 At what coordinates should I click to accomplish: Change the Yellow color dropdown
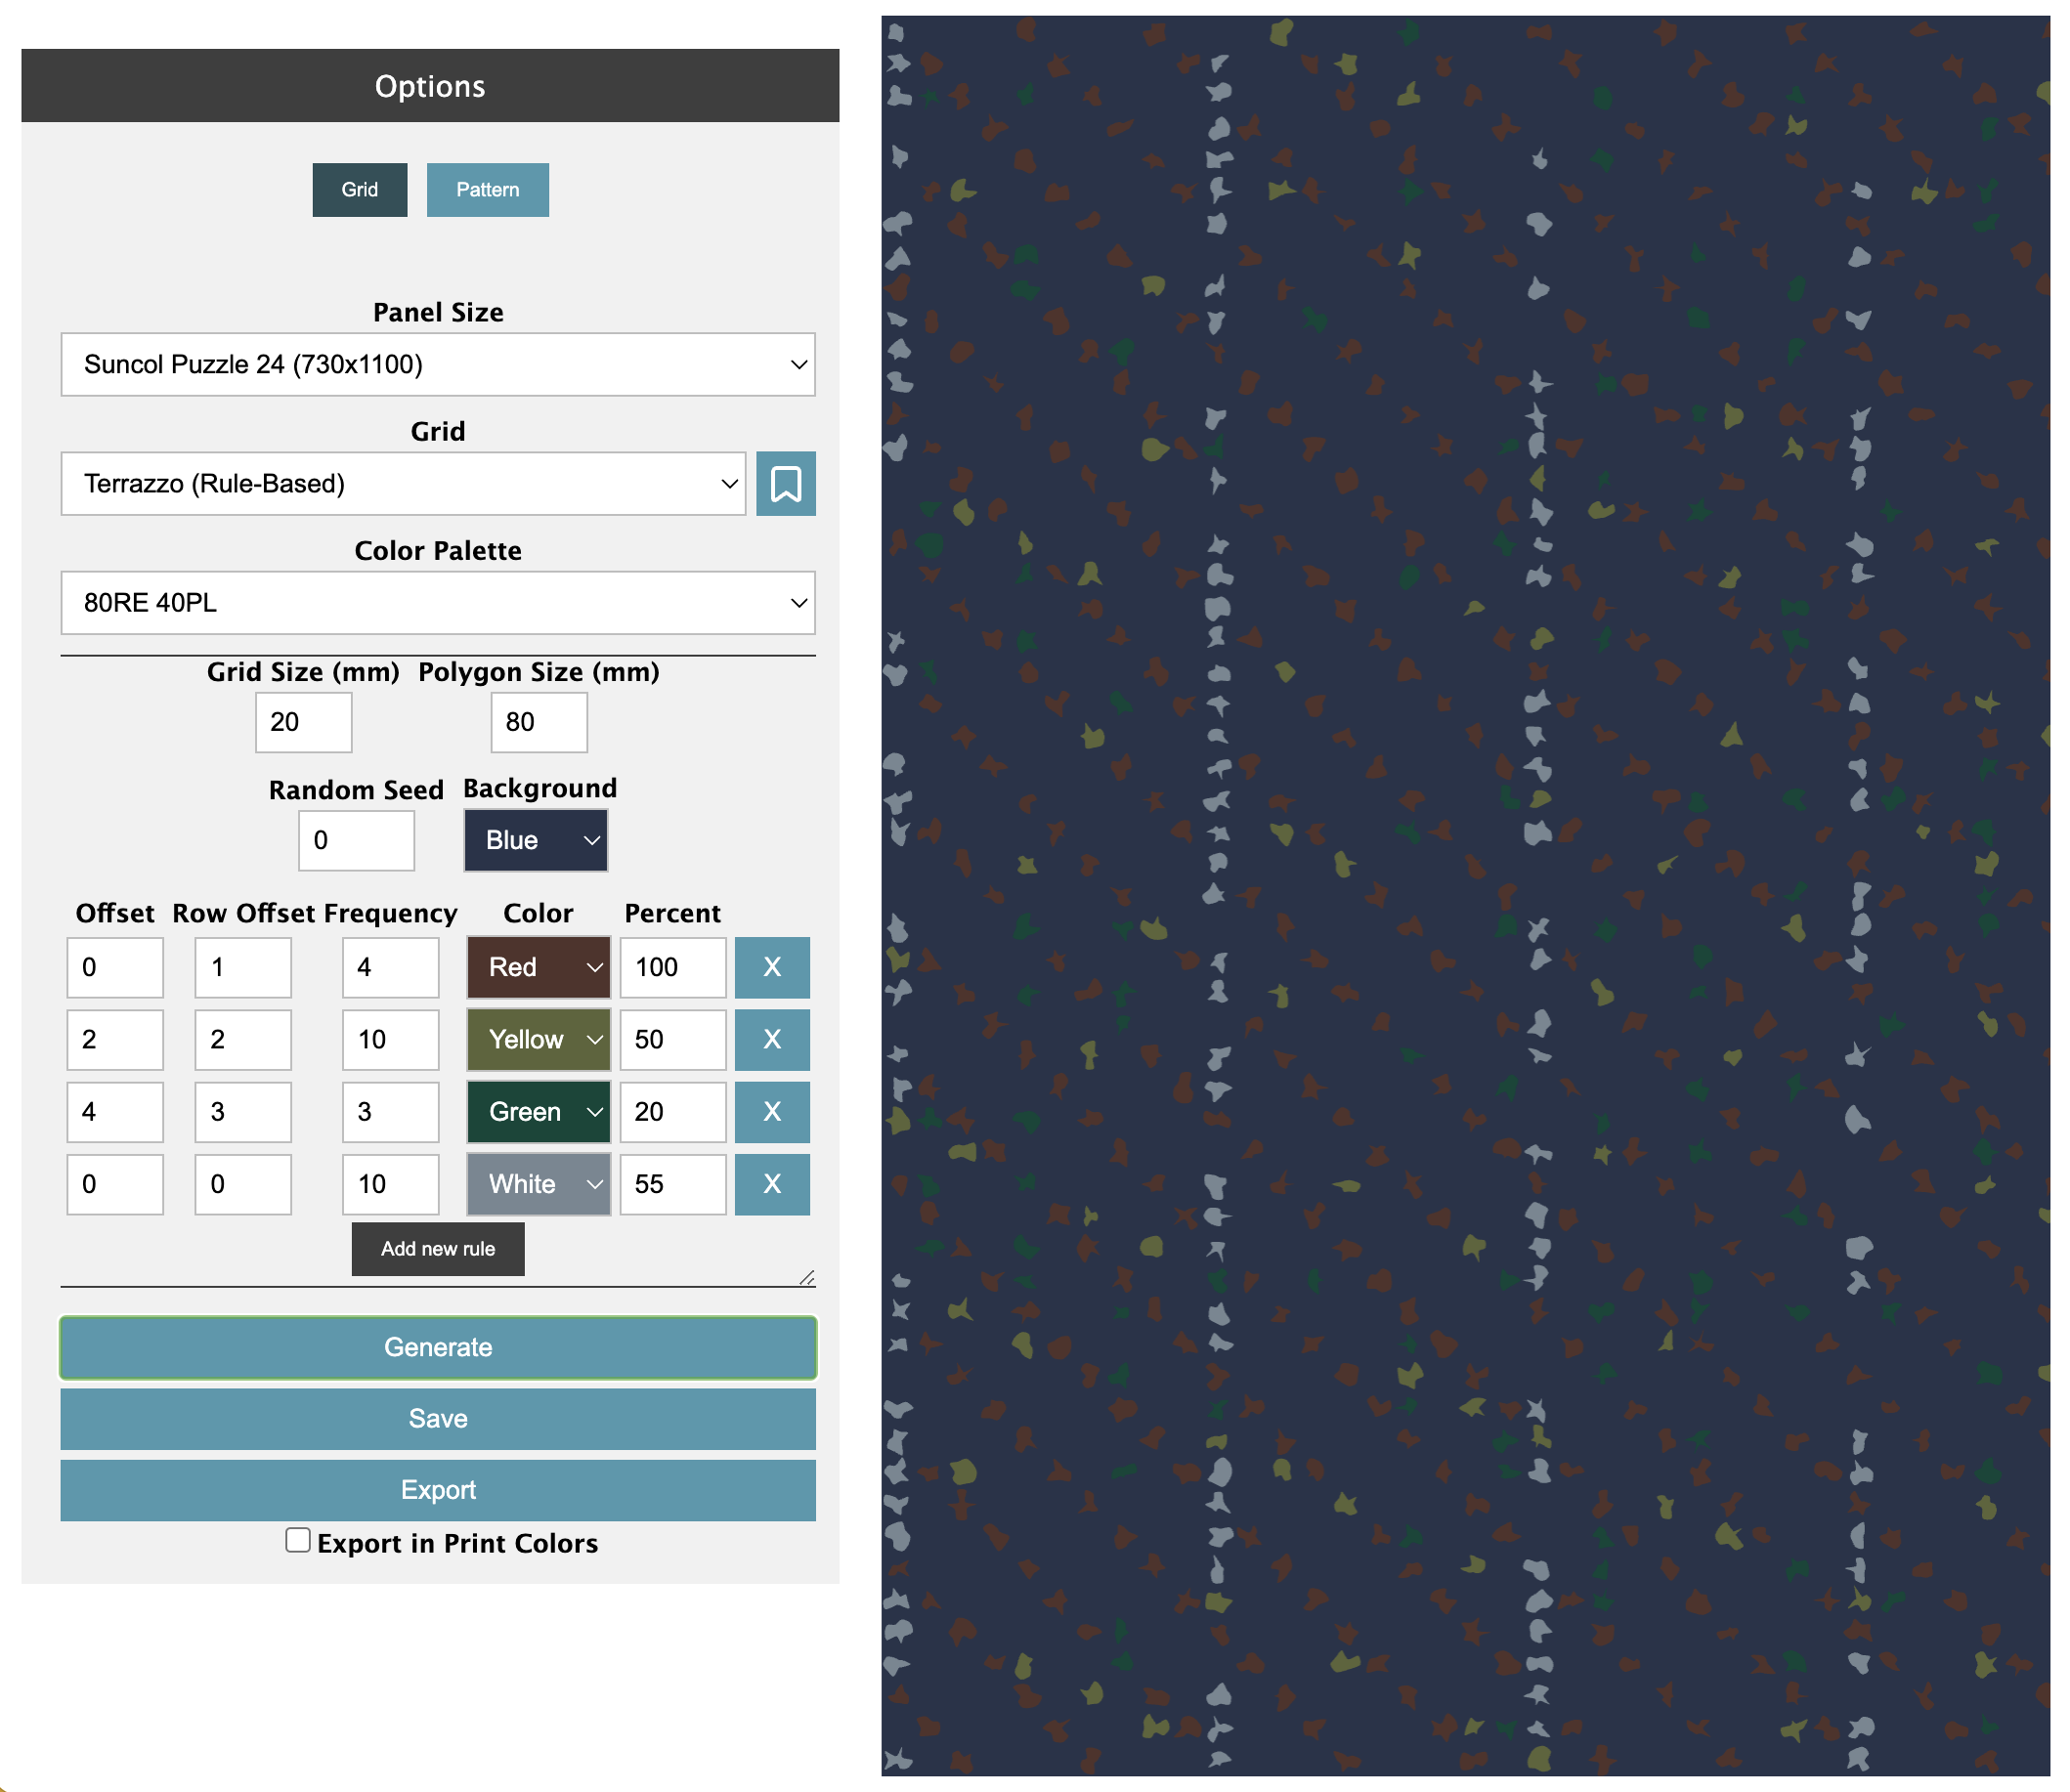pos(538,1039)
